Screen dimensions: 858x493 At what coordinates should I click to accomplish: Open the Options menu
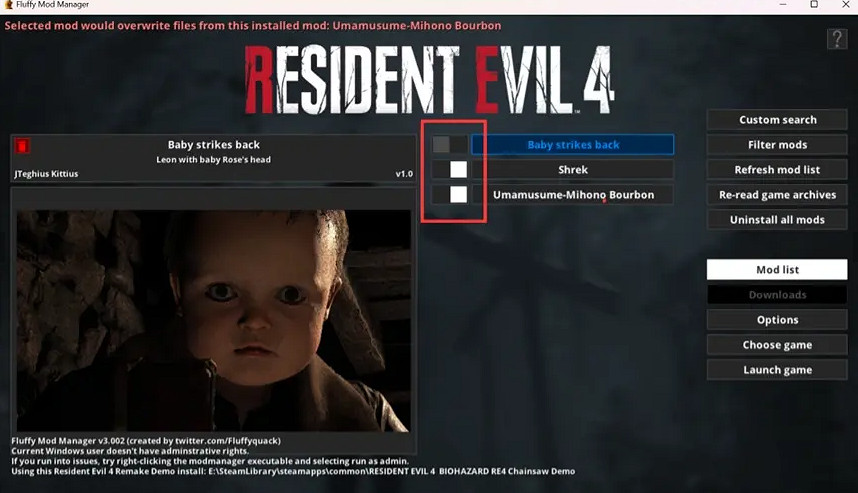777,320
